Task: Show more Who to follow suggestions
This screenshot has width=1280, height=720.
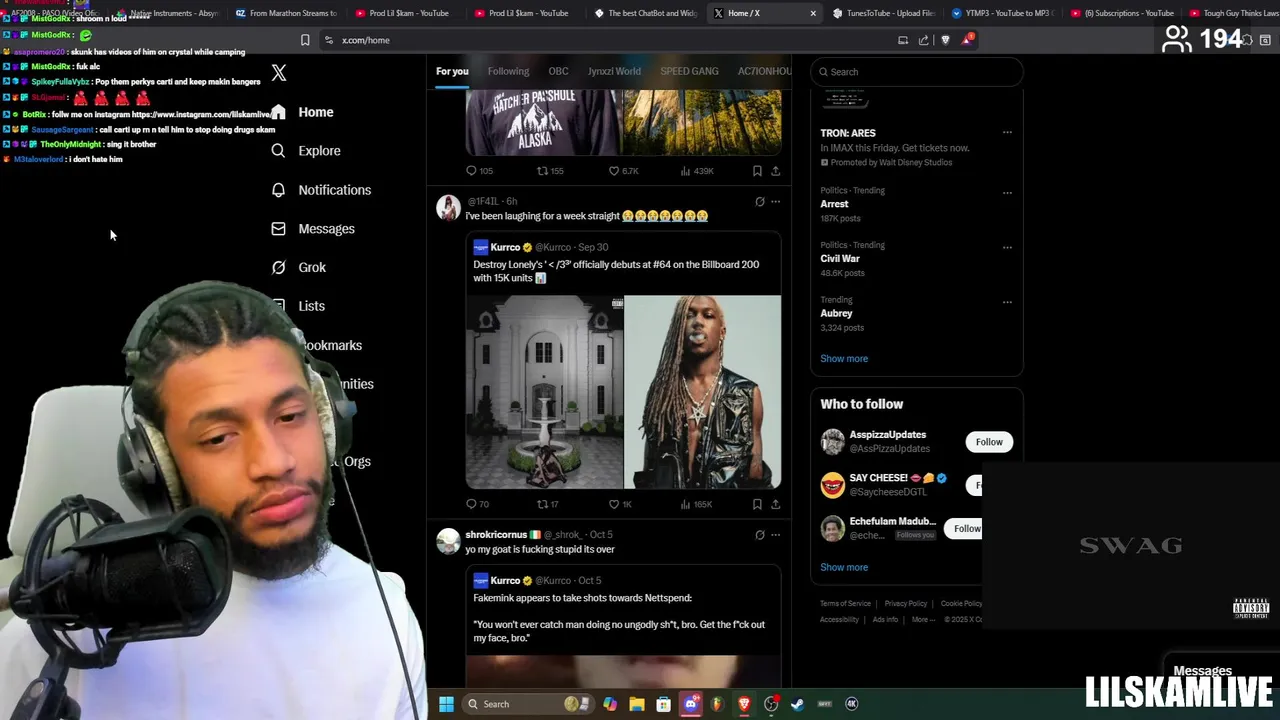Action: (844, 567)
